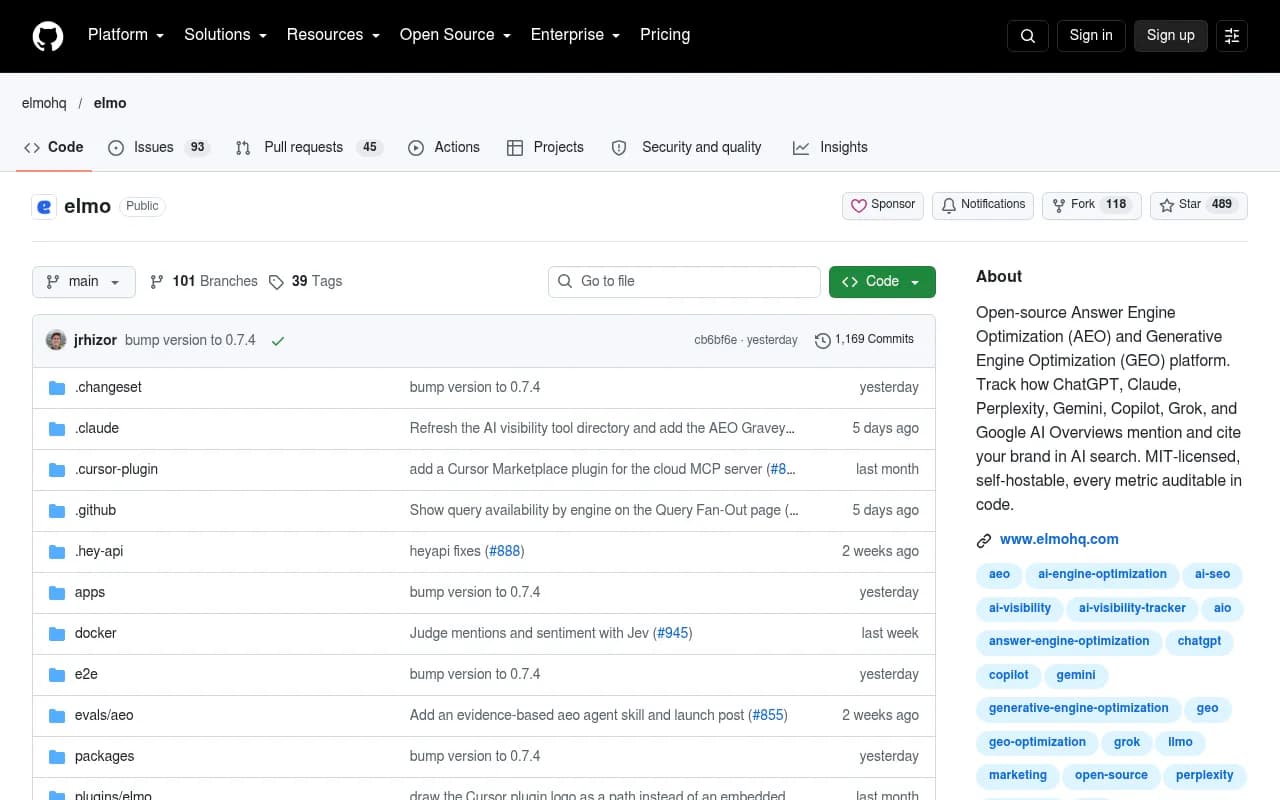
Task: Expand the Platform menu
Action: [126, 35]
